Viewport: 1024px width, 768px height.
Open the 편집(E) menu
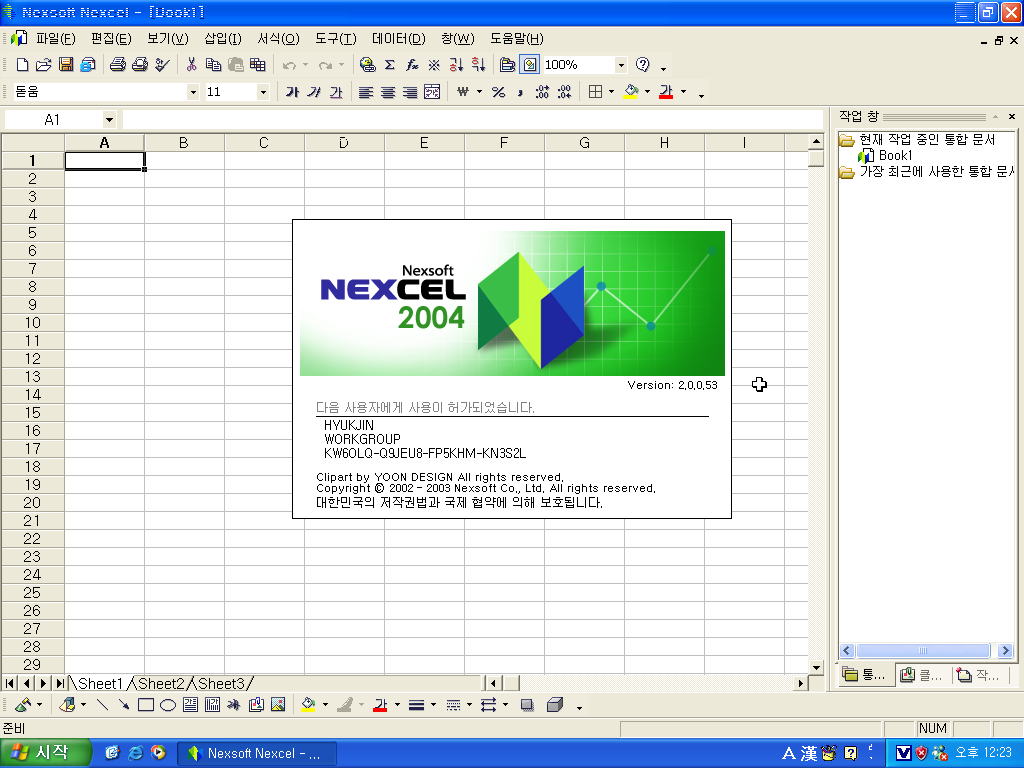point(111,39)
